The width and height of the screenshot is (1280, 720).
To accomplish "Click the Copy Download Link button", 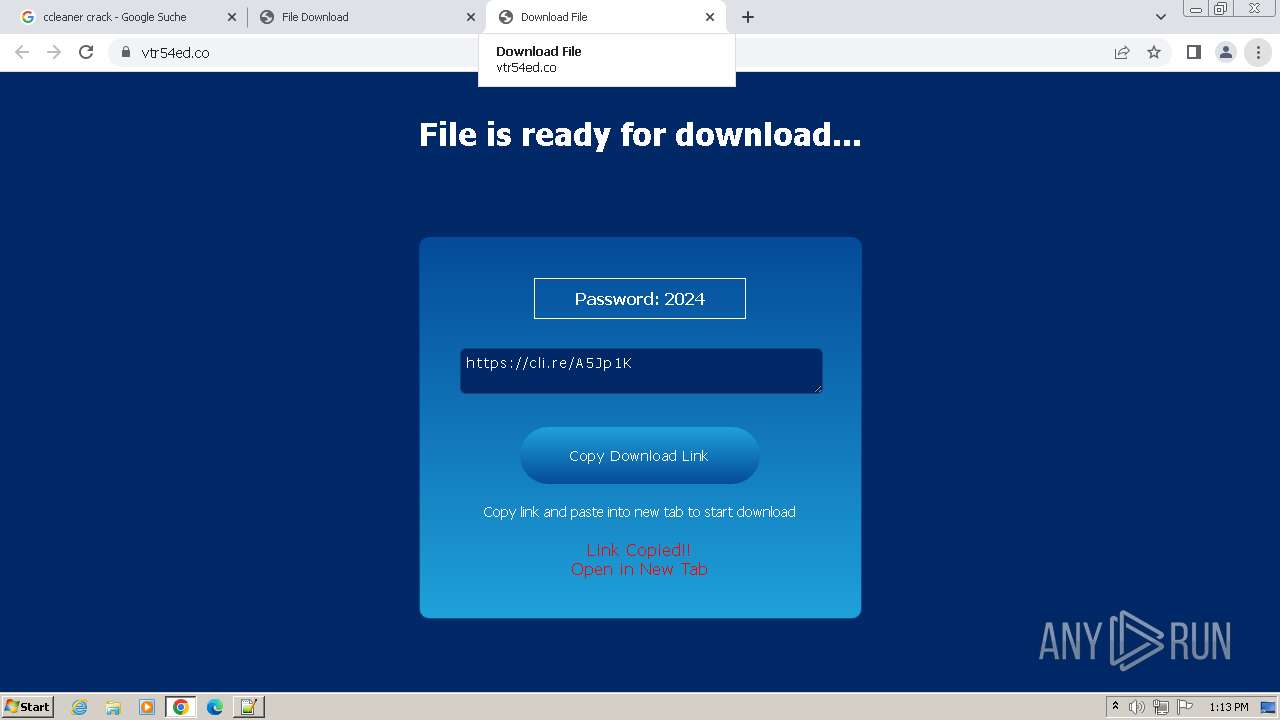I will pos(640,456).
